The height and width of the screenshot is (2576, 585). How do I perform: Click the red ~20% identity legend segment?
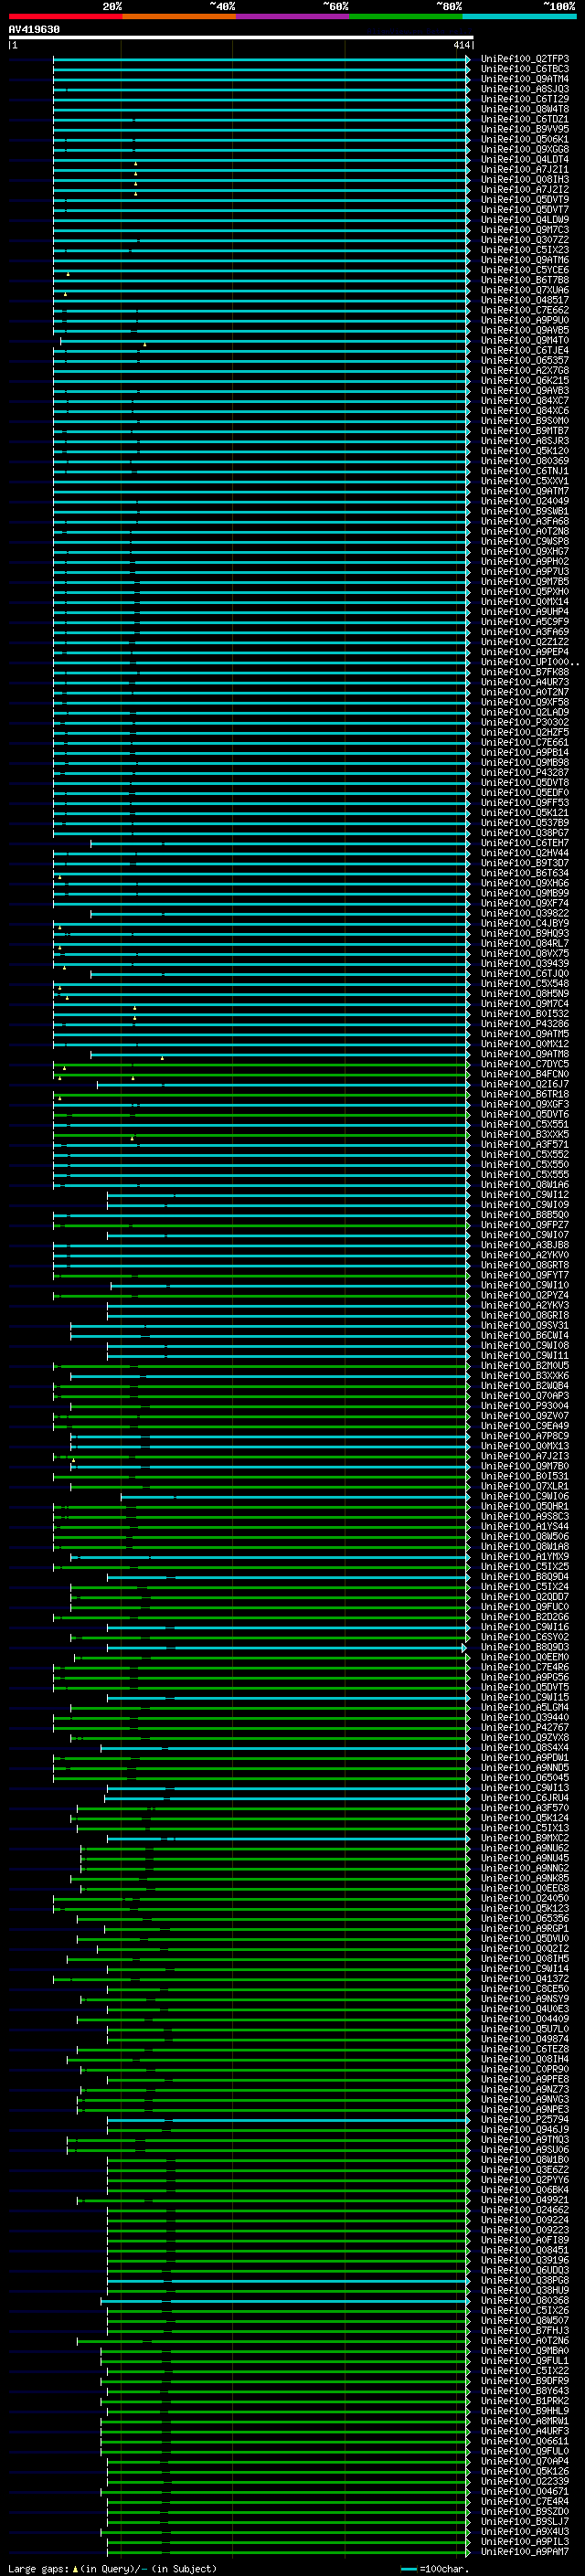(x=65, y=16)
